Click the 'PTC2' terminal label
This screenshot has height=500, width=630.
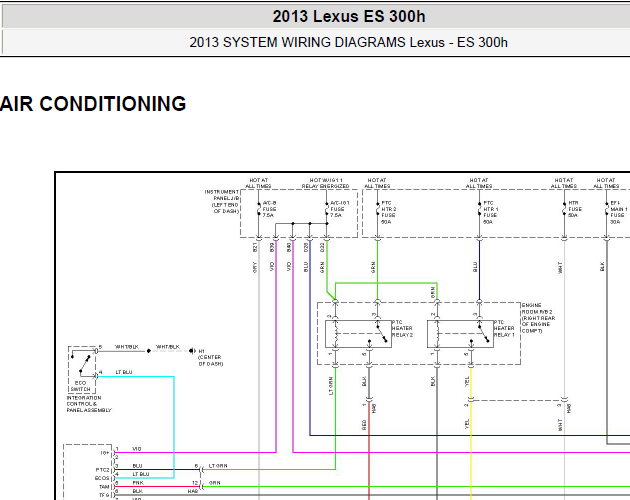click(x=102, y=470)
